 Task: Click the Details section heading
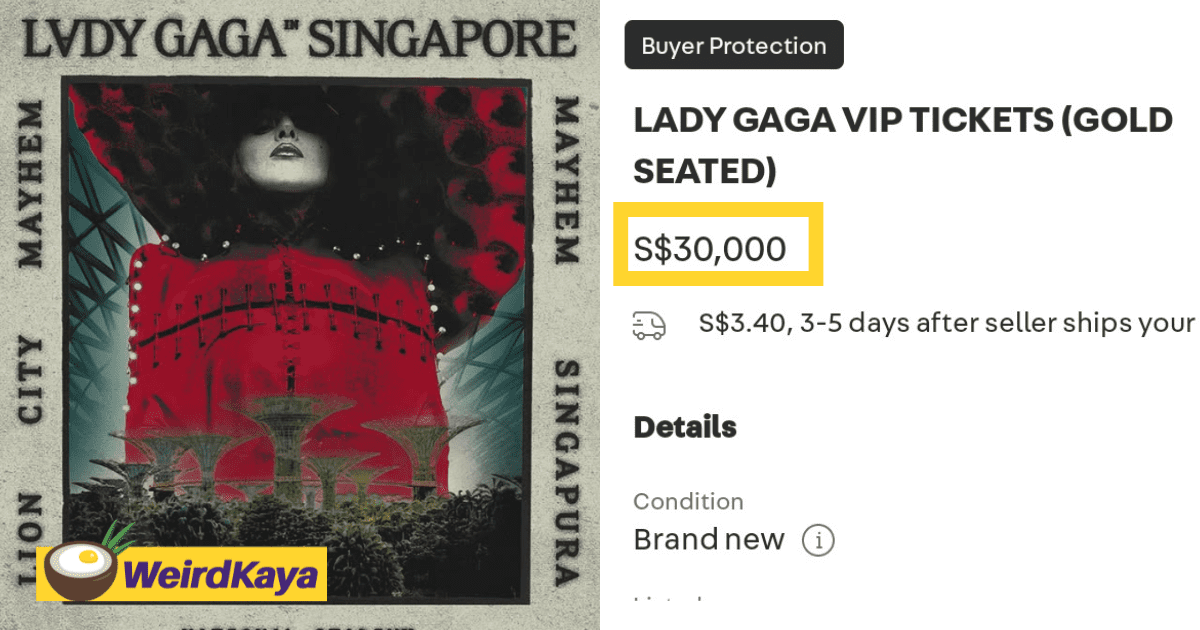(685, 427)
